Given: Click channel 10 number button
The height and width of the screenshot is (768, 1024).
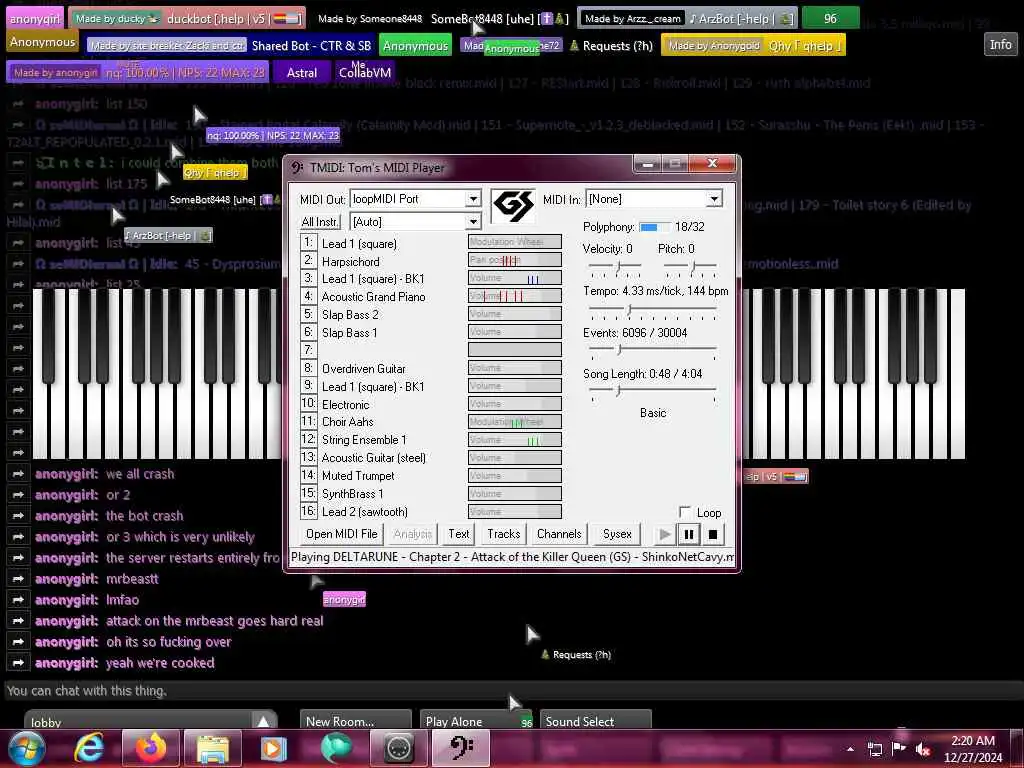Looking at the screenshot, I should click(308, 404).
